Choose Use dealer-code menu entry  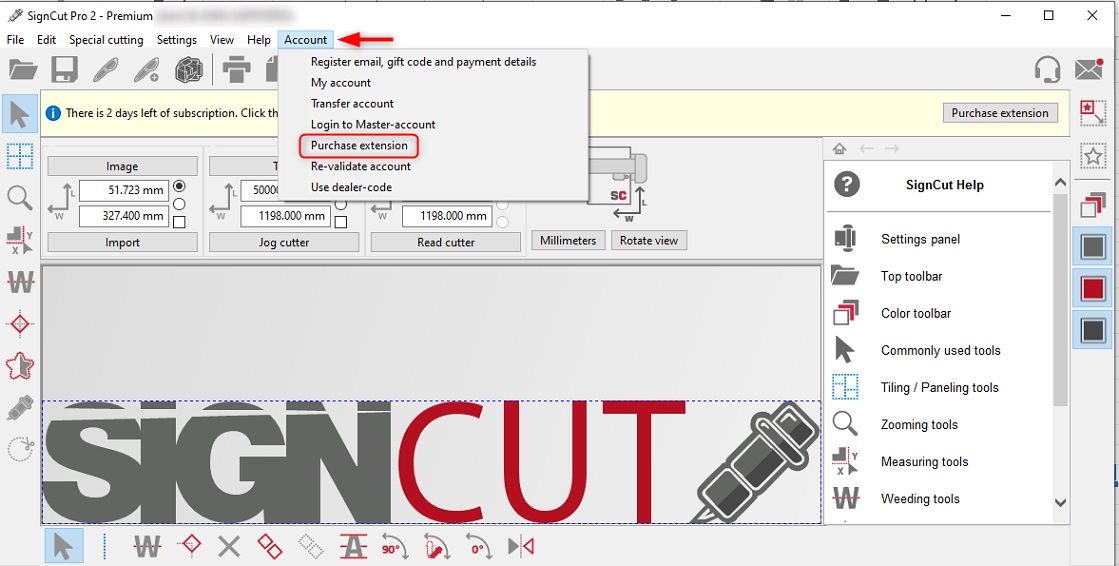351,187
